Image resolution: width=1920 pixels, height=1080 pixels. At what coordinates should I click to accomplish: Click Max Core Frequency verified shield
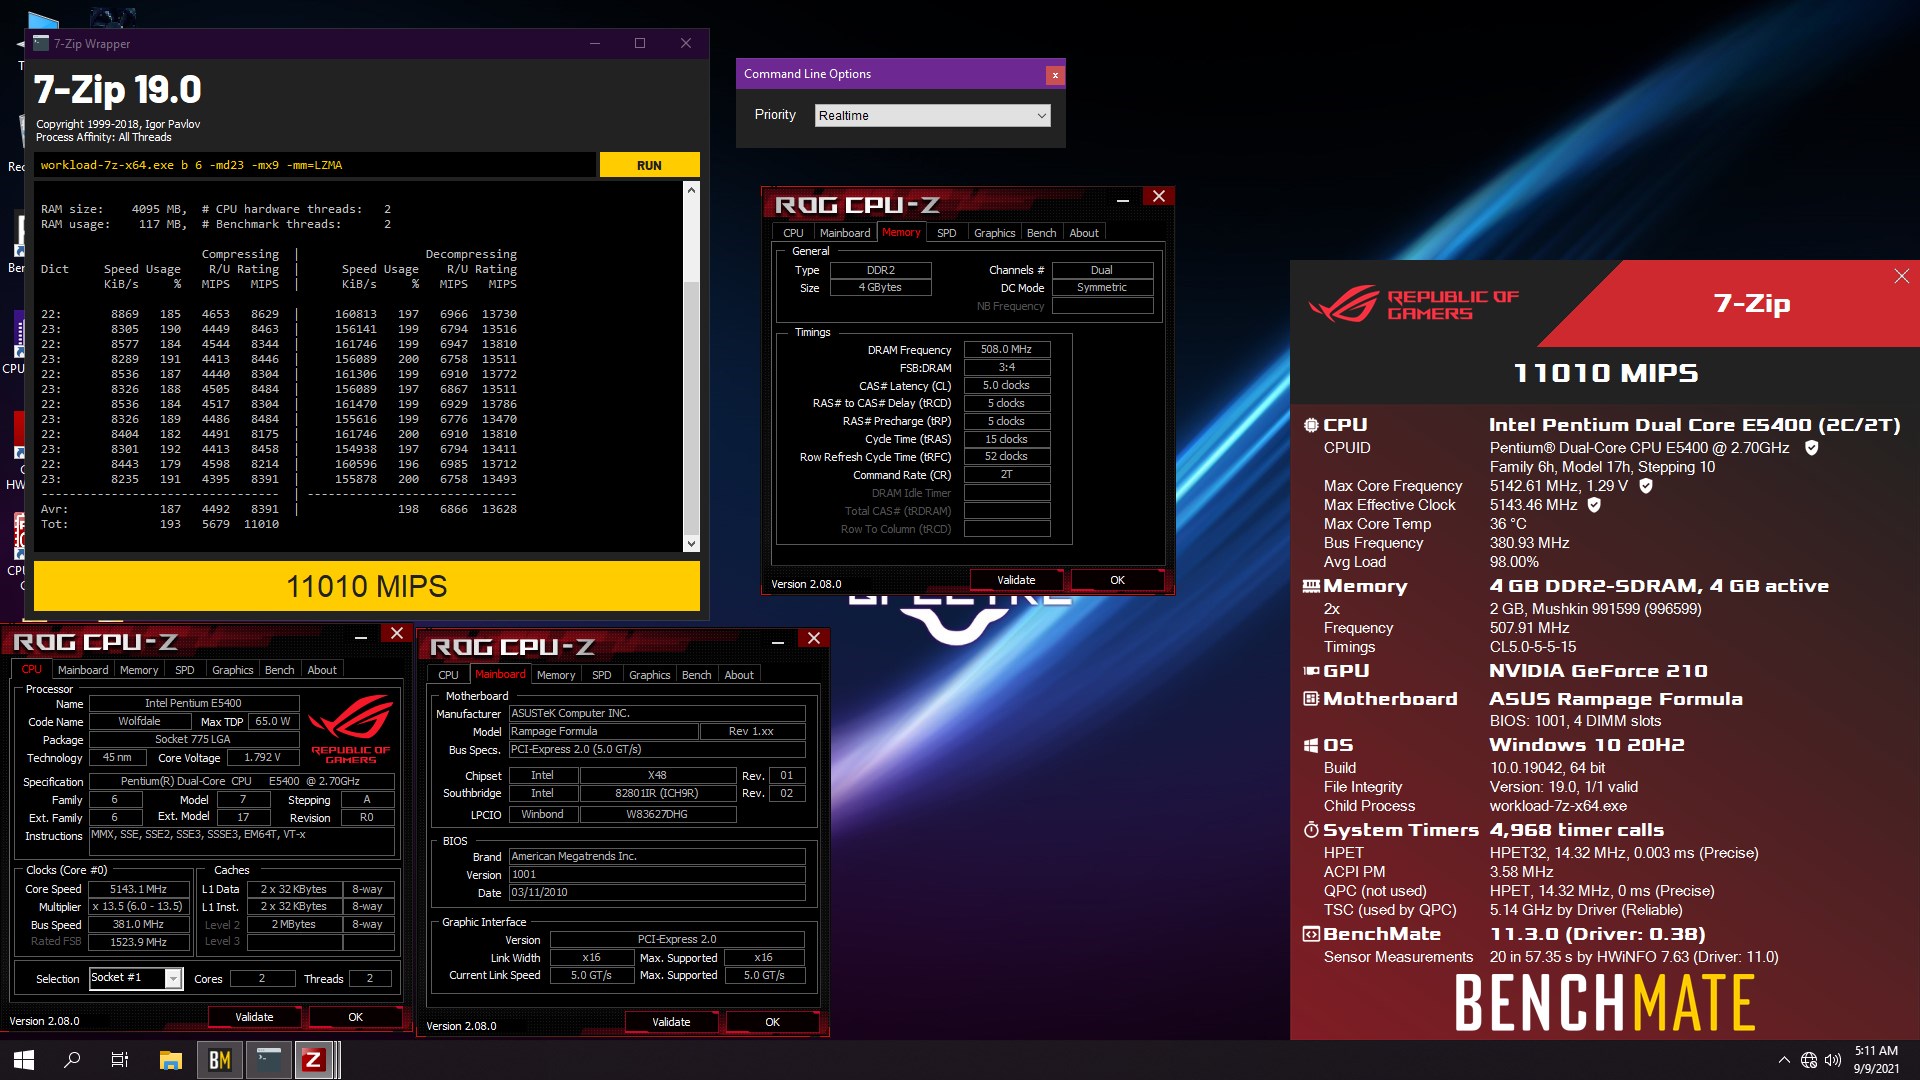[1646, 486]
